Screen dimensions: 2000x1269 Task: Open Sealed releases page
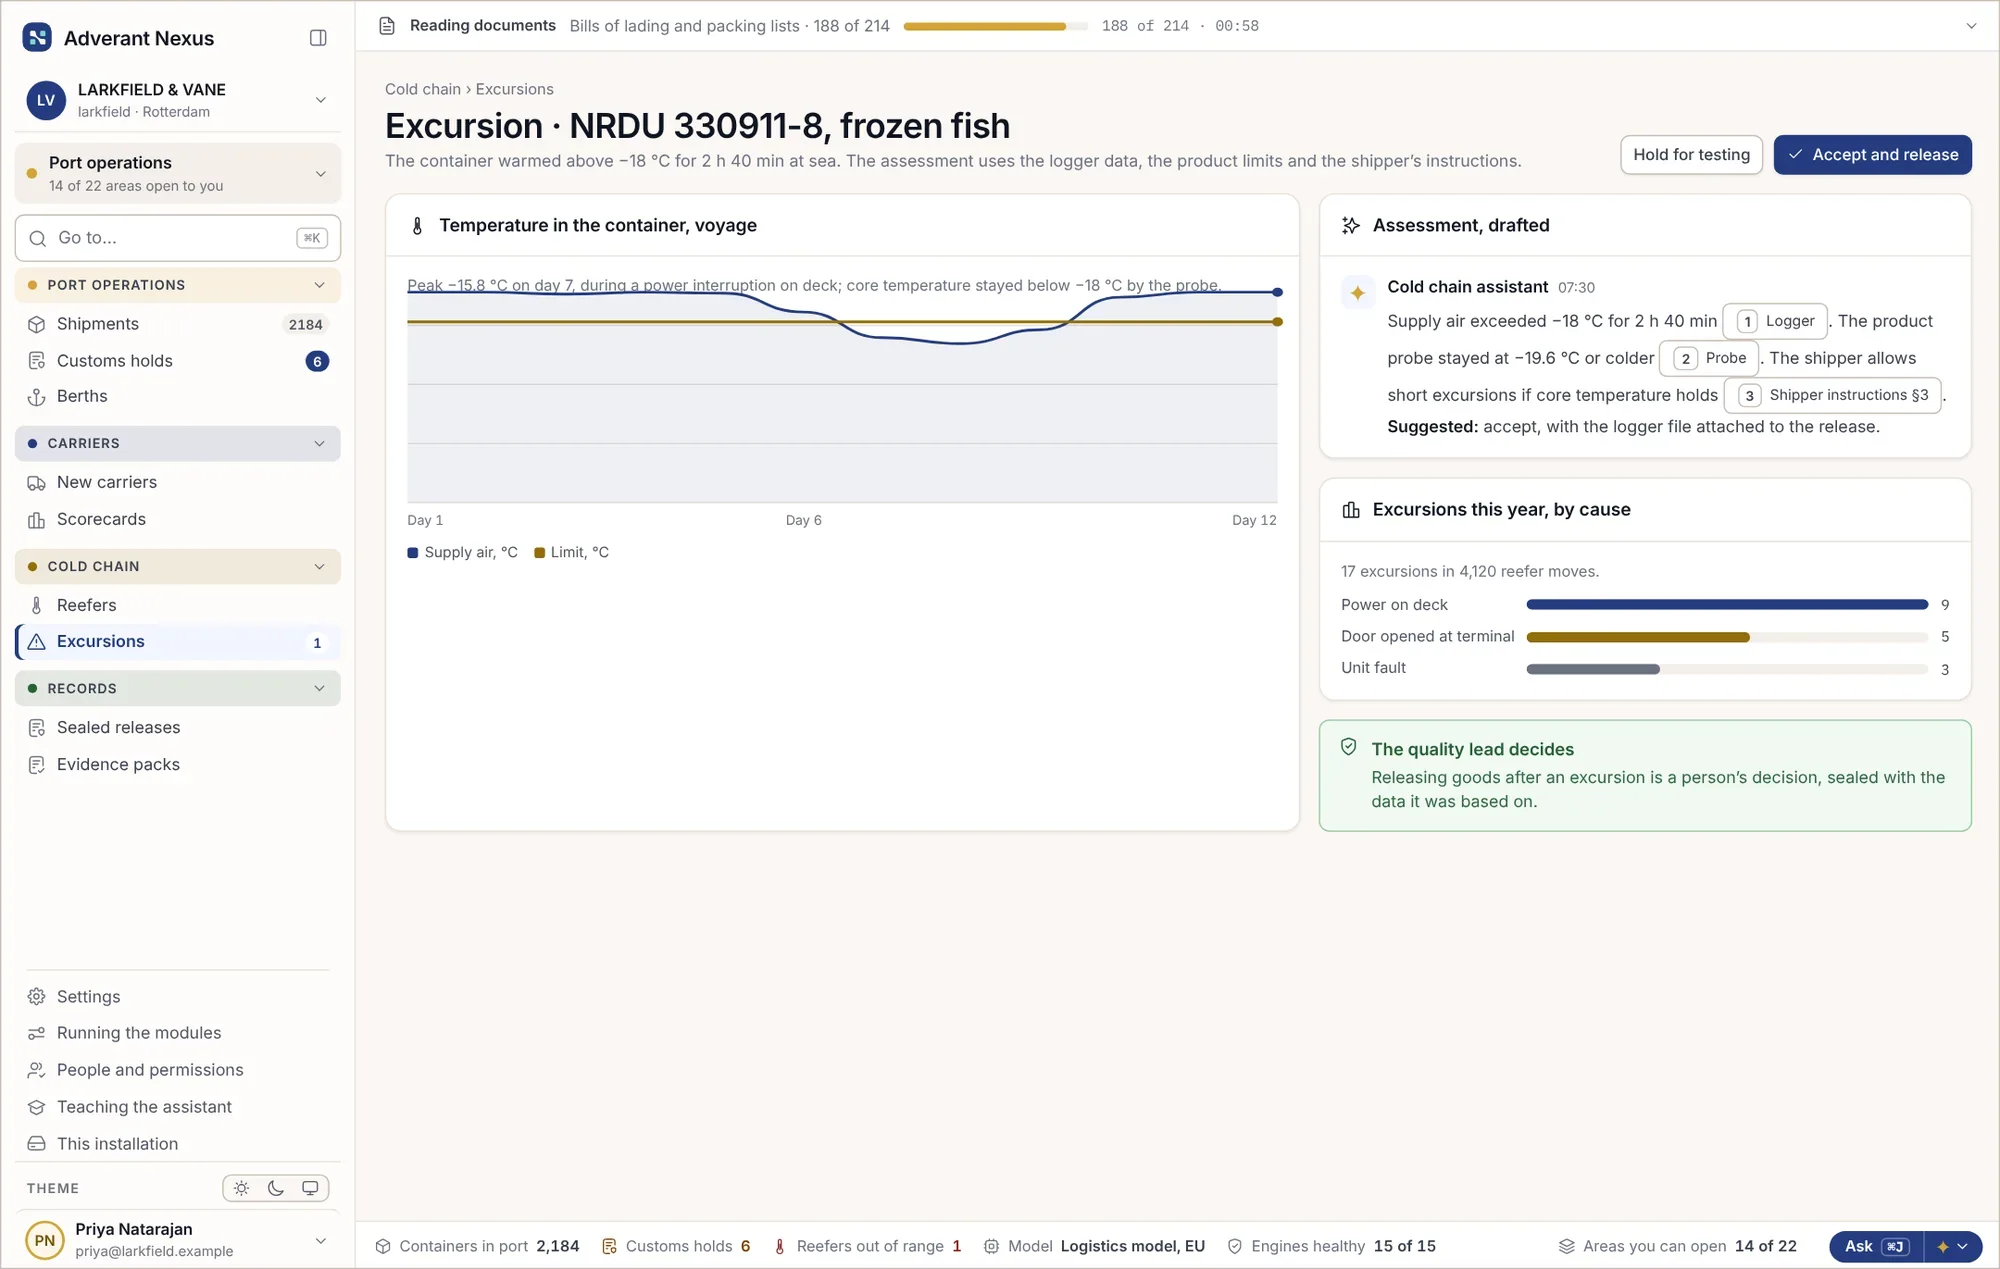click(178, 728)
